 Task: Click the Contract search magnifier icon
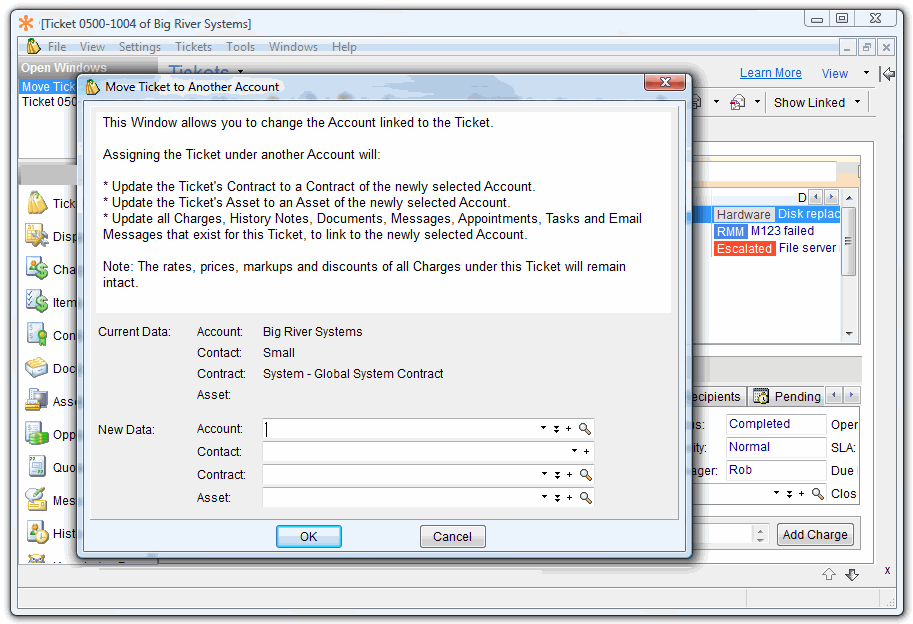point(586,475)
